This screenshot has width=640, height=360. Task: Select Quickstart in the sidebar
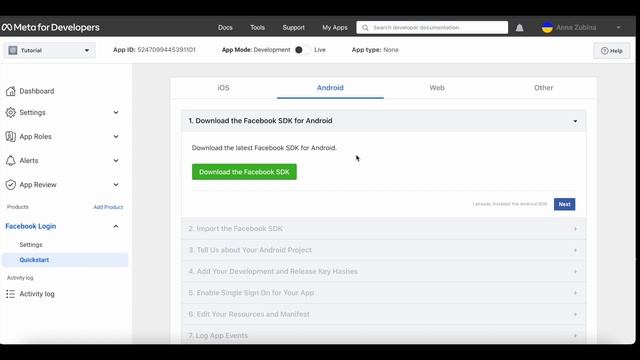[65, 260]
